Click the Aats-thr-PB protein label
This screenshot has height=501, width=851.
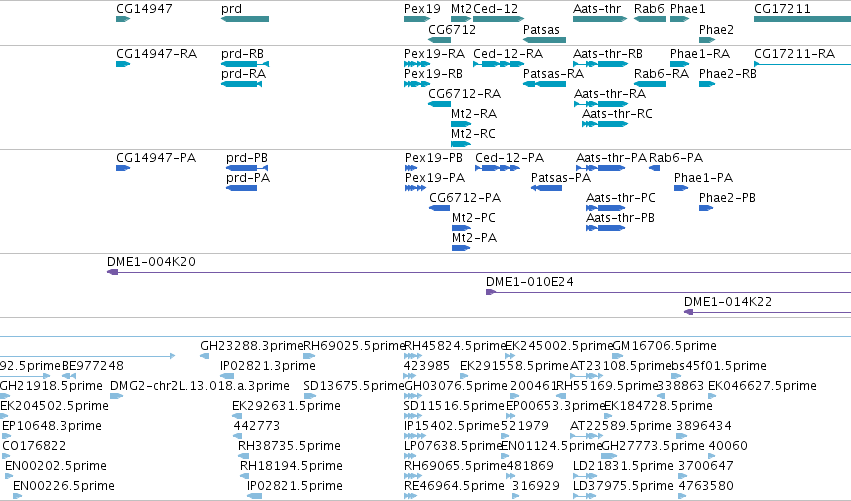point(620,218)
